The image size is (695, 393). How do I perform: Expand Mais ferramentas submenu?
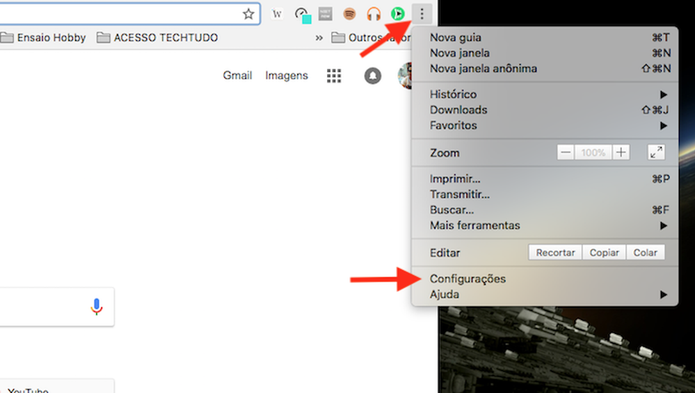pyautogui.click(x=545, y=226)
